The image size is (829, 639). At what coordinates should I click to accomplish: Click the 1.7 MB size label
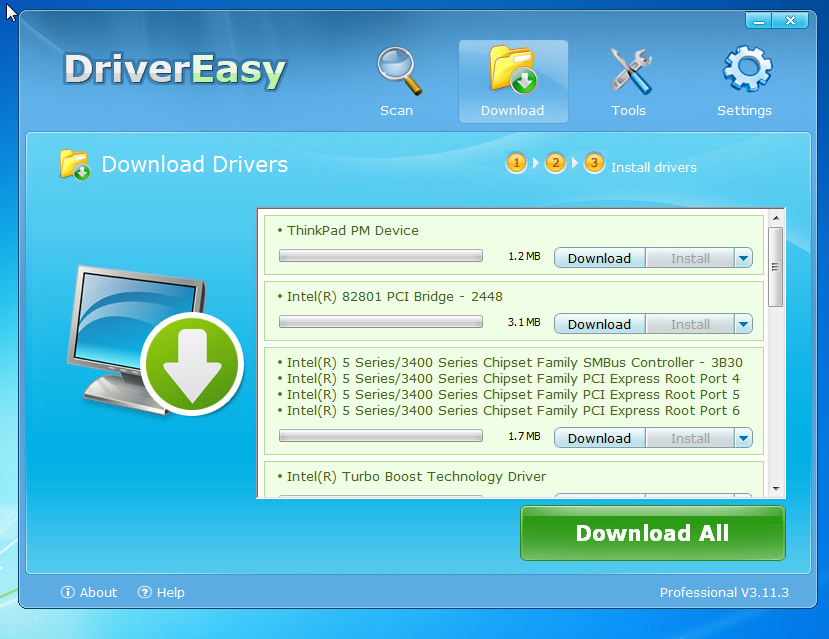524,437
